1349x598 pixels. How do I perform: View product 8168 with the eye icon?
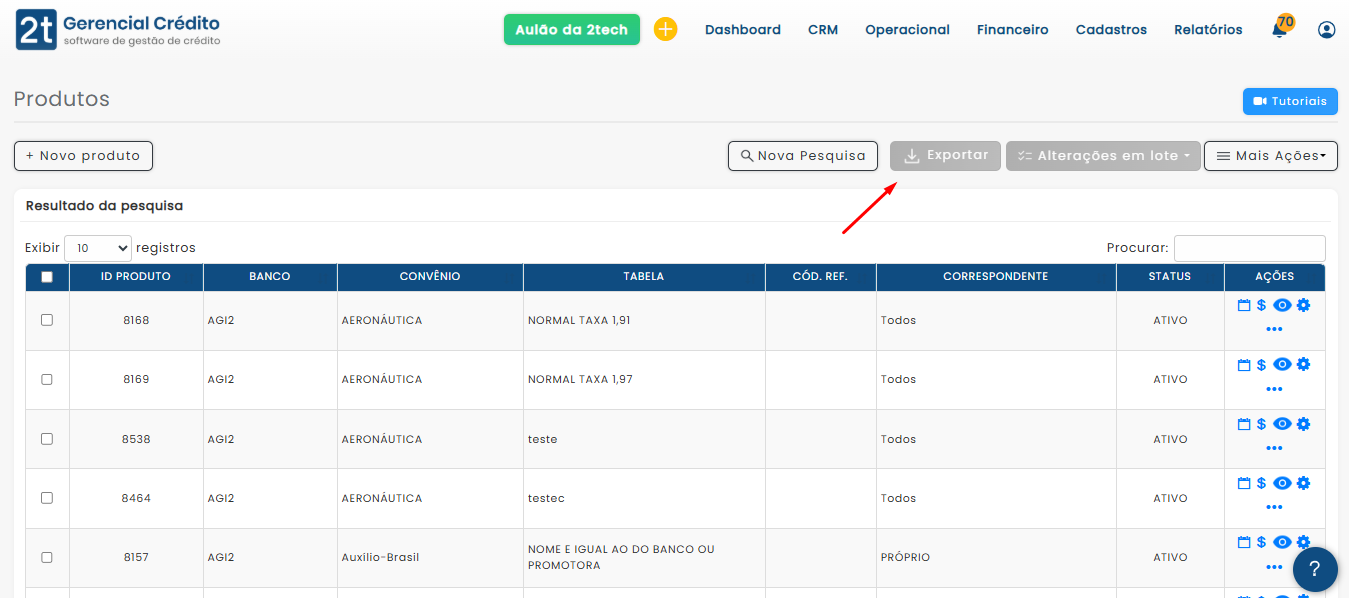click(x=1282, y=306)
